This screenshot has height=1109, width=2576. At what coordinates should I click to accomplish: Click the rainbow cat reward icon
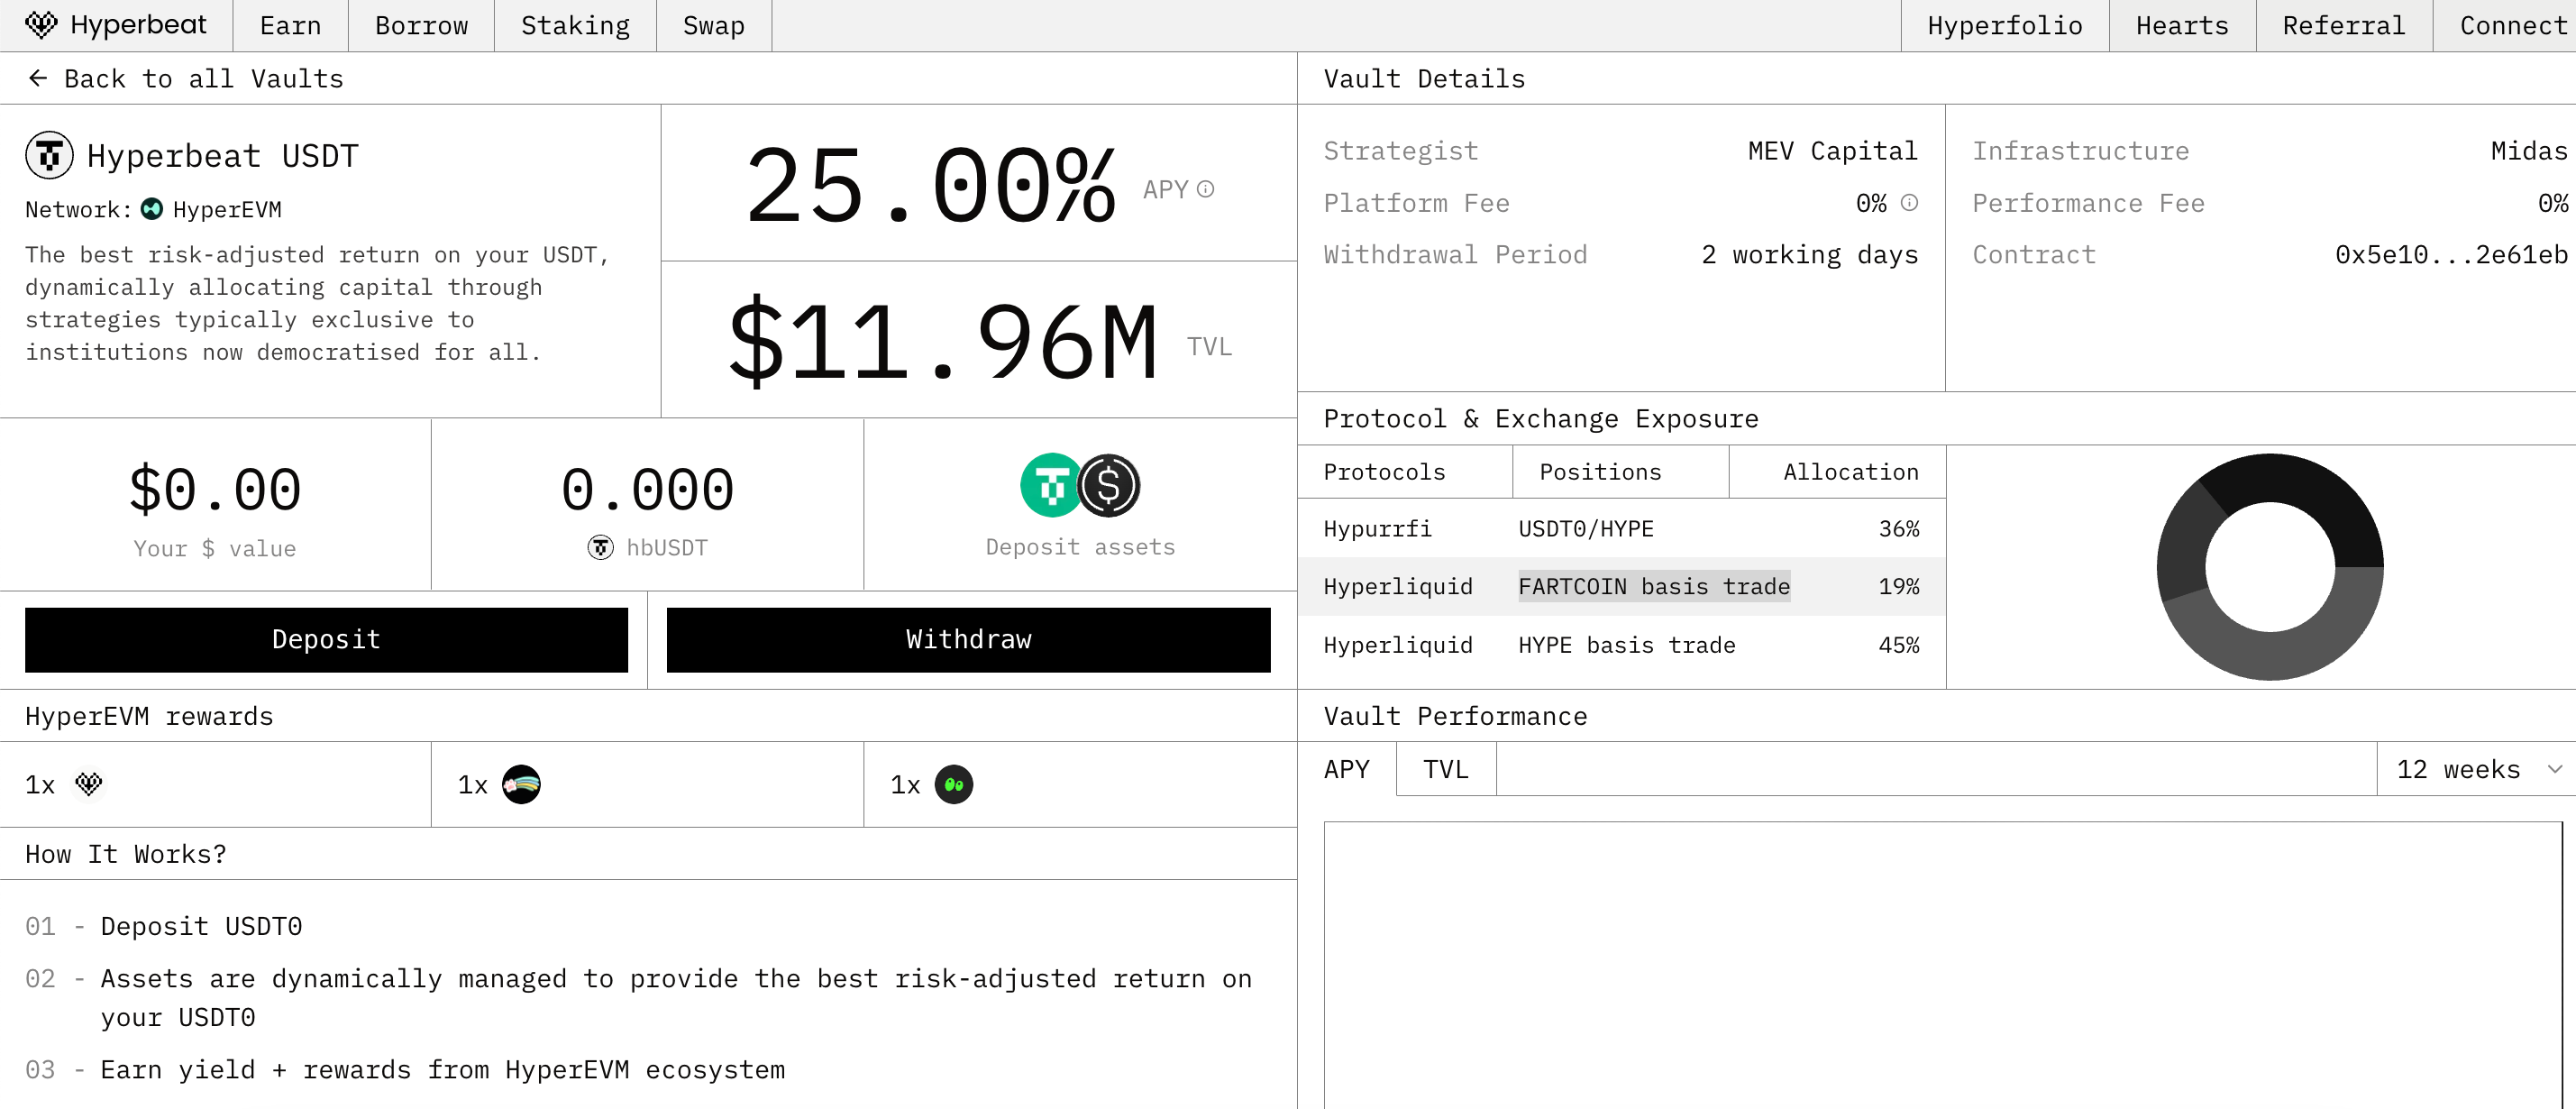coord(521,785)
